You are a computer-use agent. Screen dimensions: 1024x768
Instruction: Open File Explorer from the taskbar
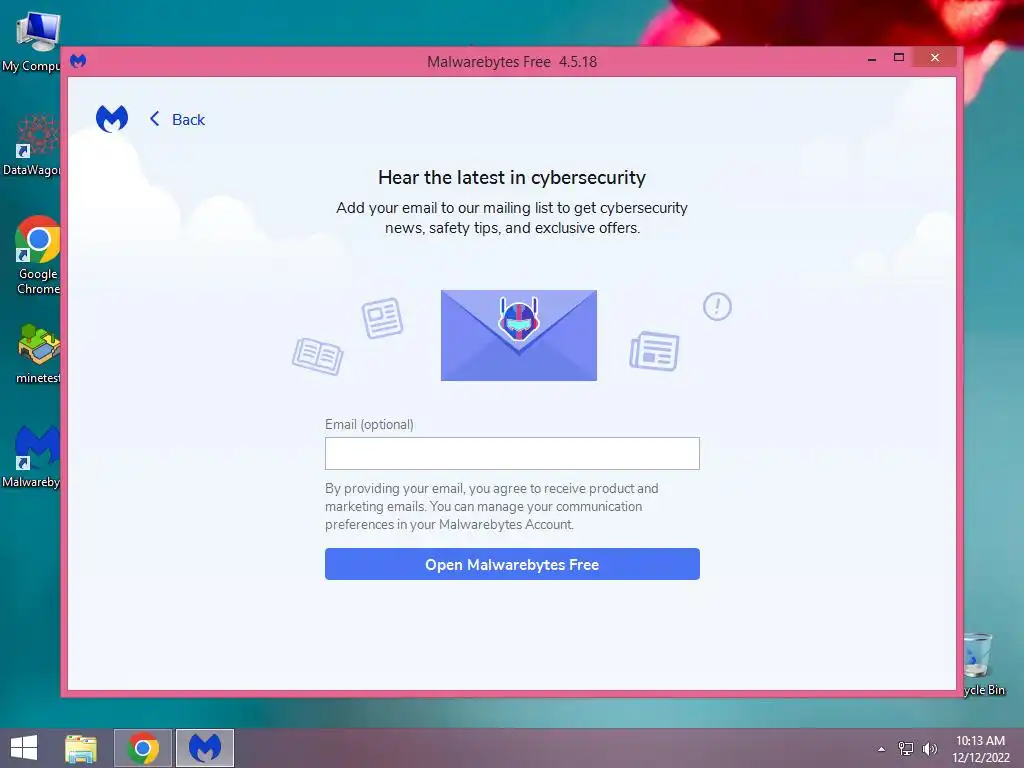pos(81,748)
